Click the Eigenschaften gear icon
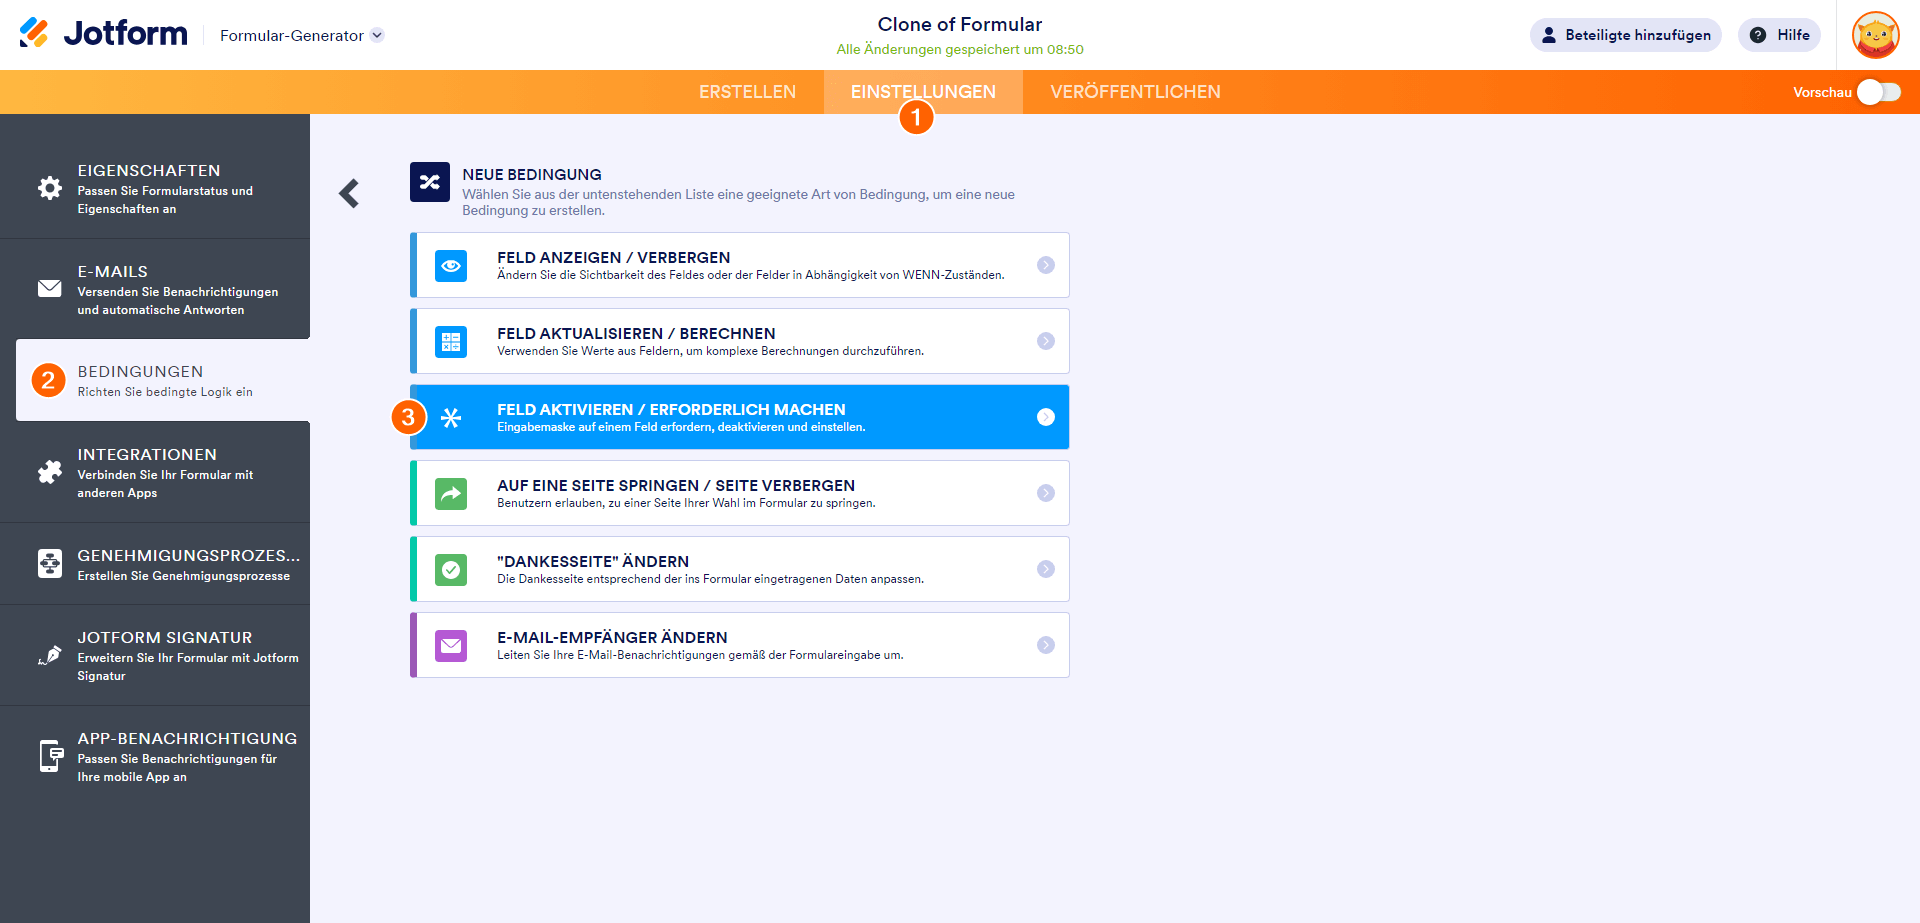The width and height of the screenshot is (1920, 923). [49, 188]
